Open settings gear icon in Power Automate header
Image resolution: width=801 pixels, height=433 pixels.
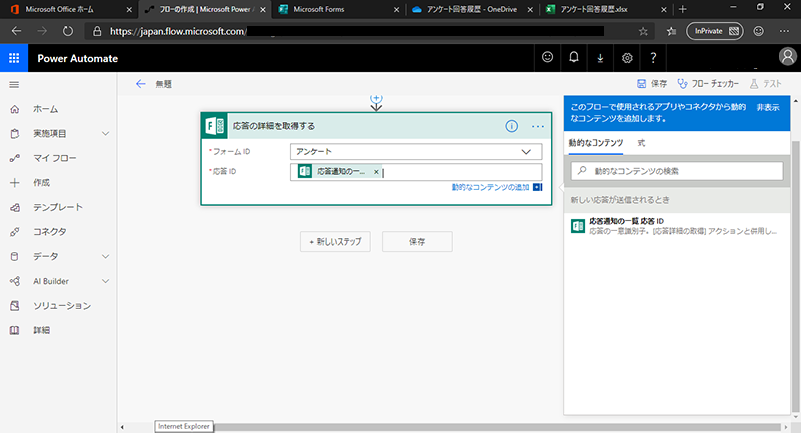(627, 58)
